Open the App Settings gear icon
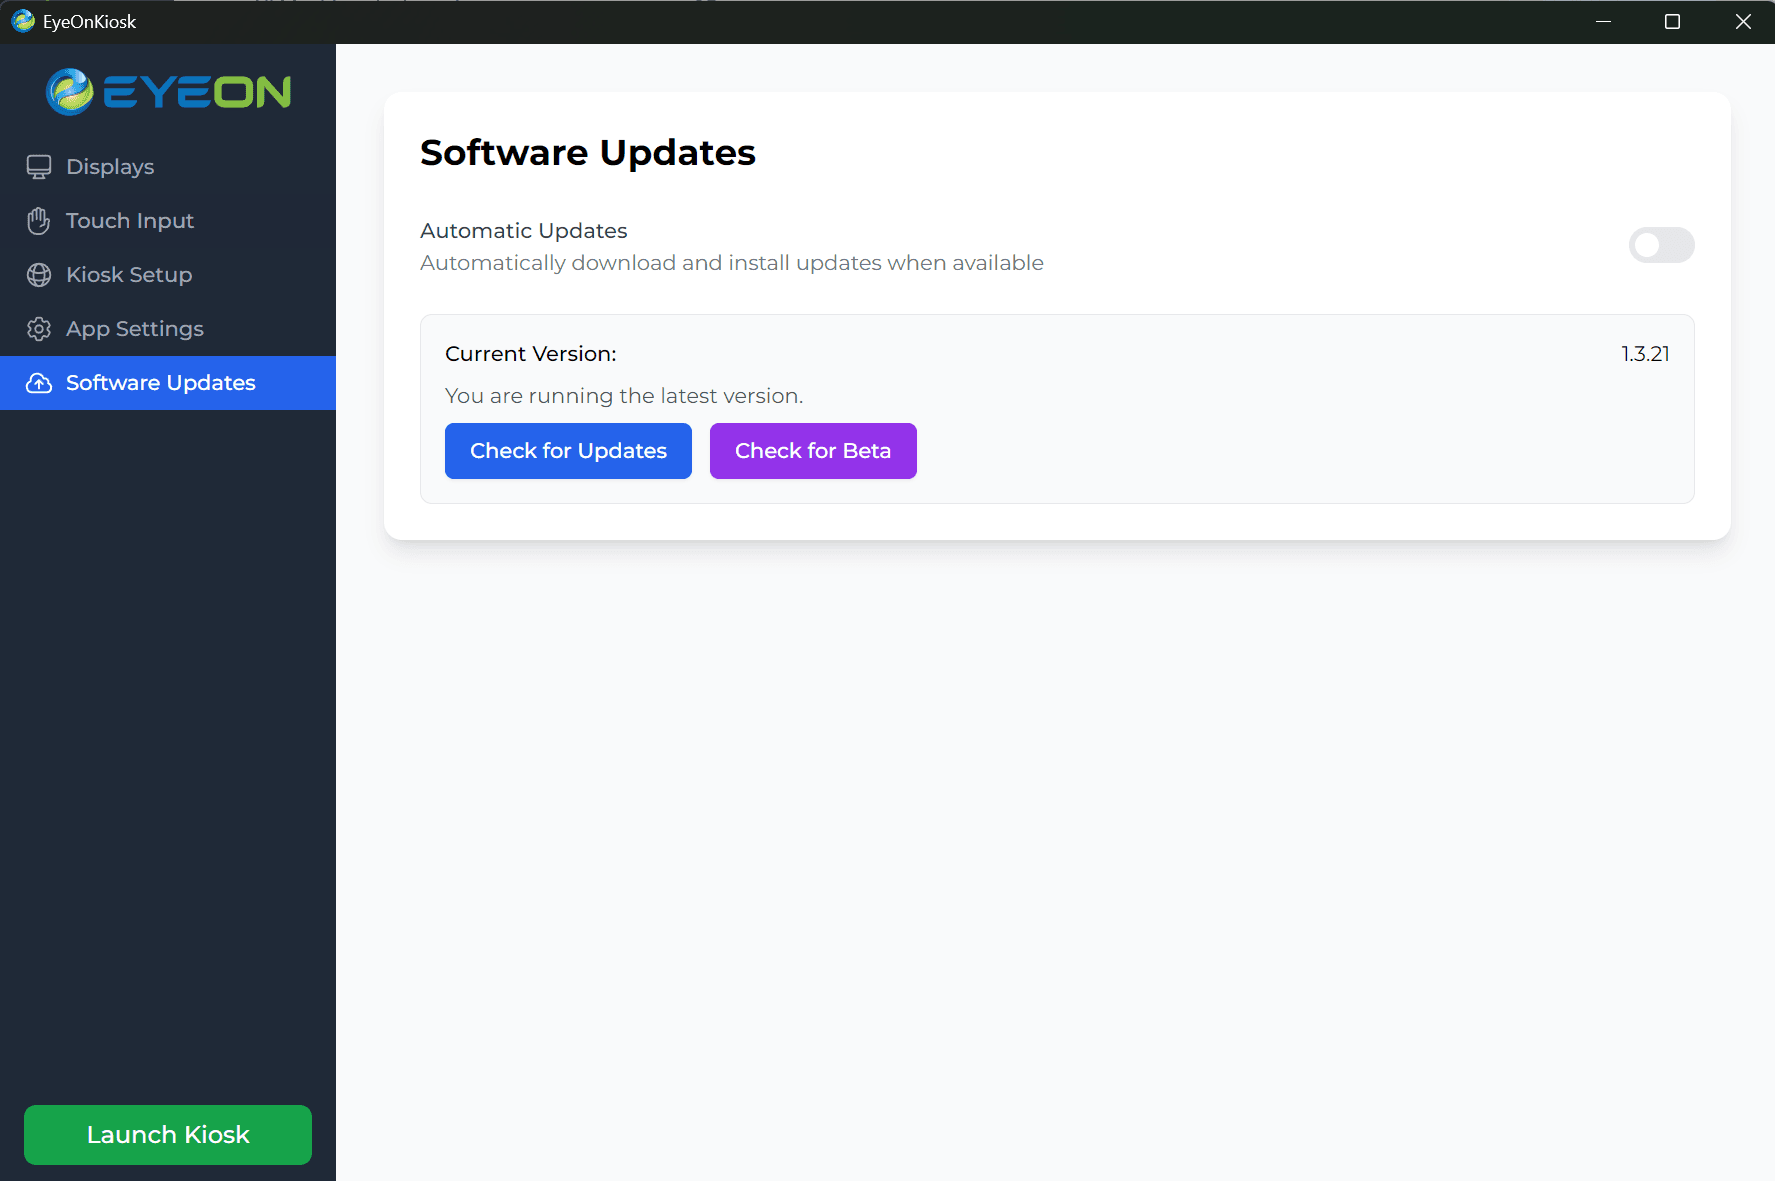 tap(39, 328)
